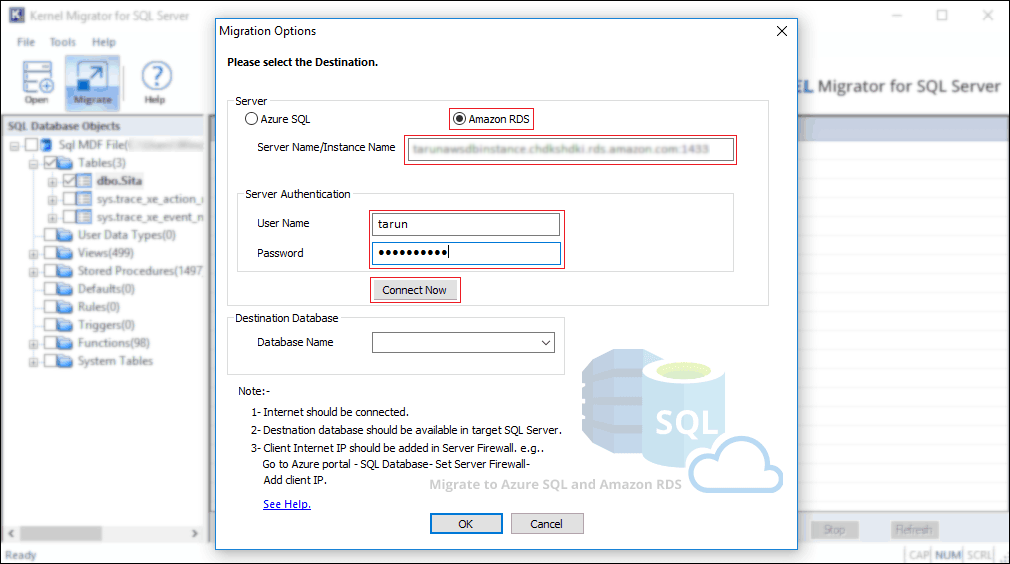The image size is (1010, 564).
Task: Collapse the Sql MDF File node
Action: [x=14, y=146]
